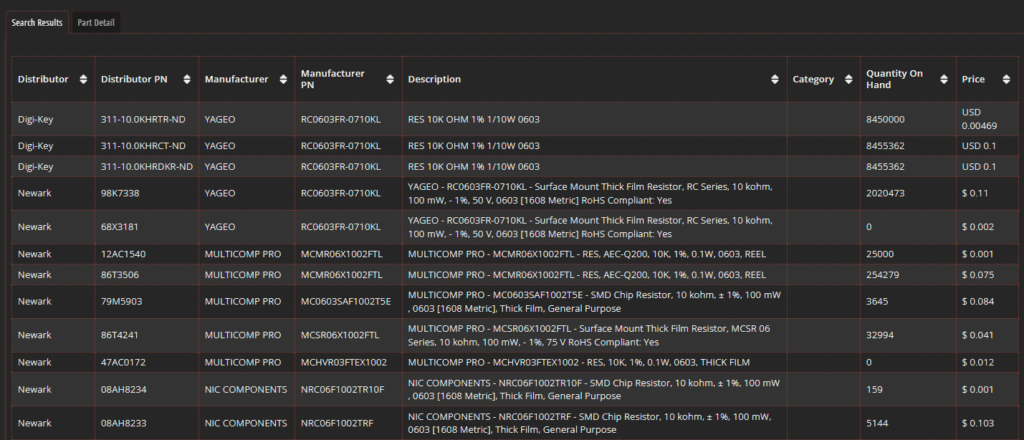Click Newark part 98K7338
Viewport: 1024px width, 440px height.
click(x=120, y=193)
